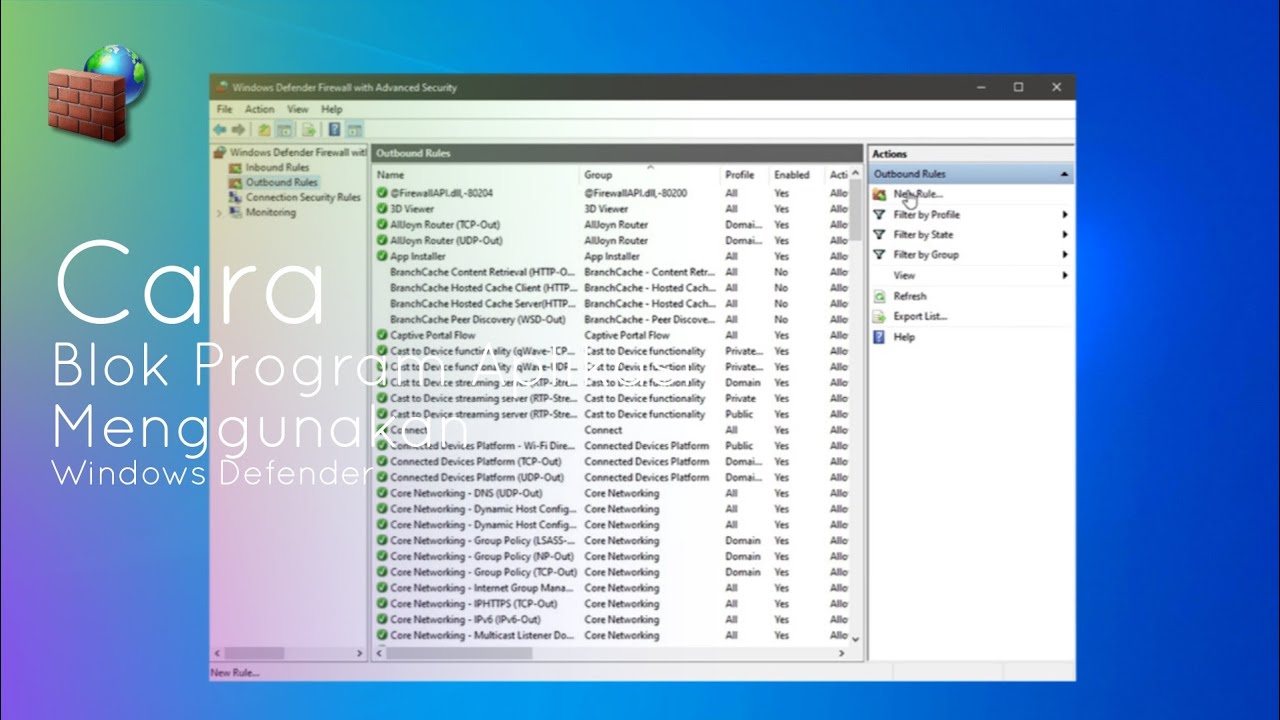The height and width of the screenshot is (720, 1280).
Task: Select Inbound Rules in the tree
Action: coord(277,167)
